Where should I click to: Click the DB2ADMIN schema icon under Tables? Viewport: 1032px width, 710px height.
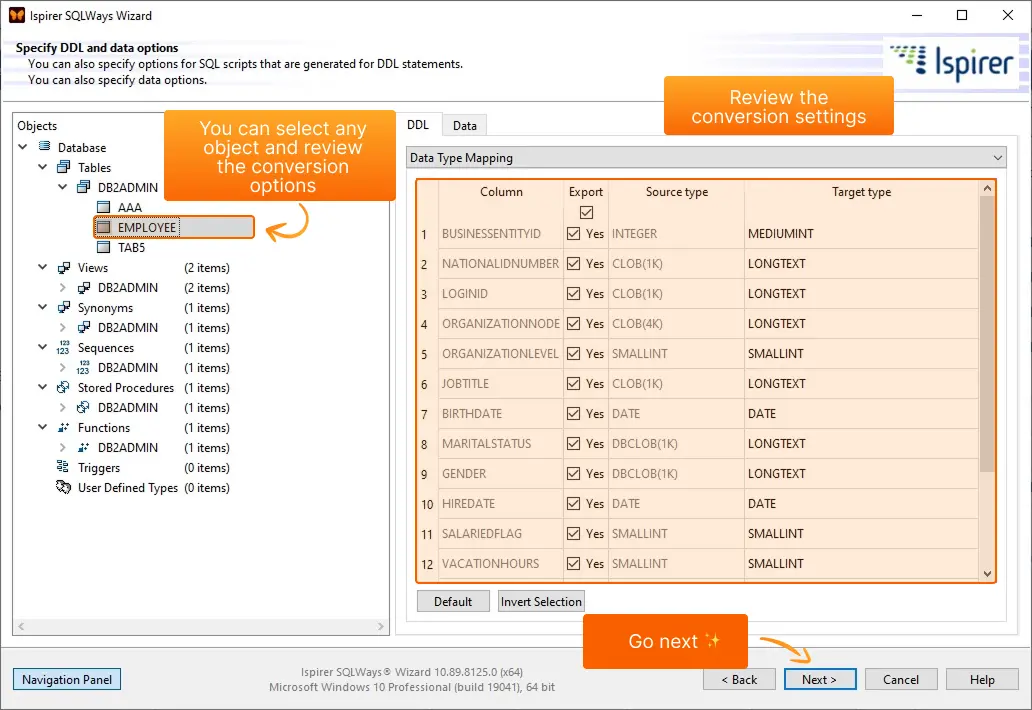(x=84, y=187)
